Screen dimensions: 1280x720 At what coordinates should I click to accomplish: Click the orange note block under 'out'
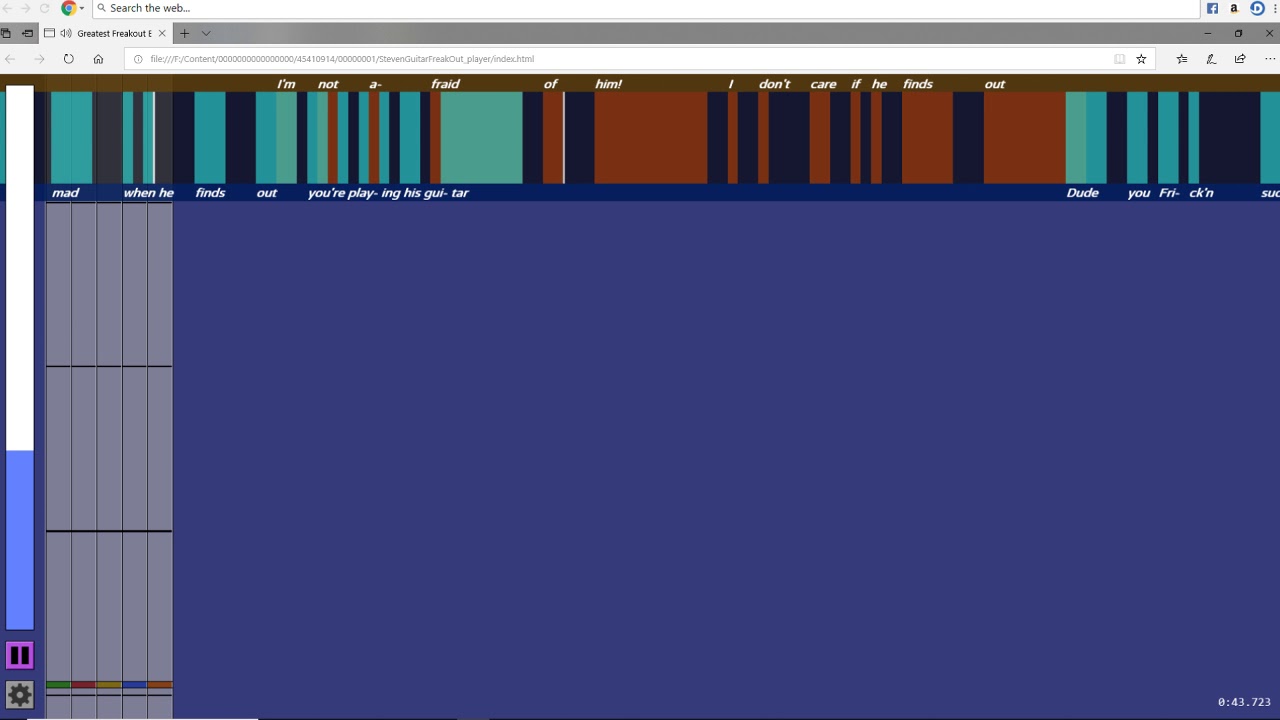pos(1024,138)
